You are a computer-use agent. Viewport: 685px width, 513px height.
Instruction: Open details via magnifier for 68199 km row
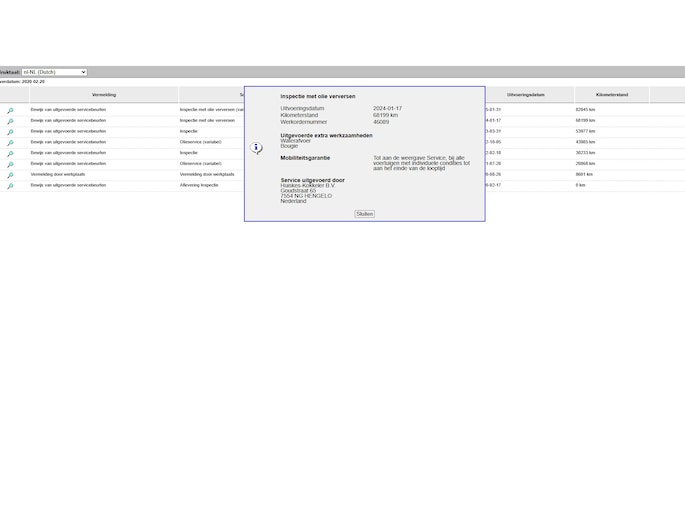click(x=10, y=121)
